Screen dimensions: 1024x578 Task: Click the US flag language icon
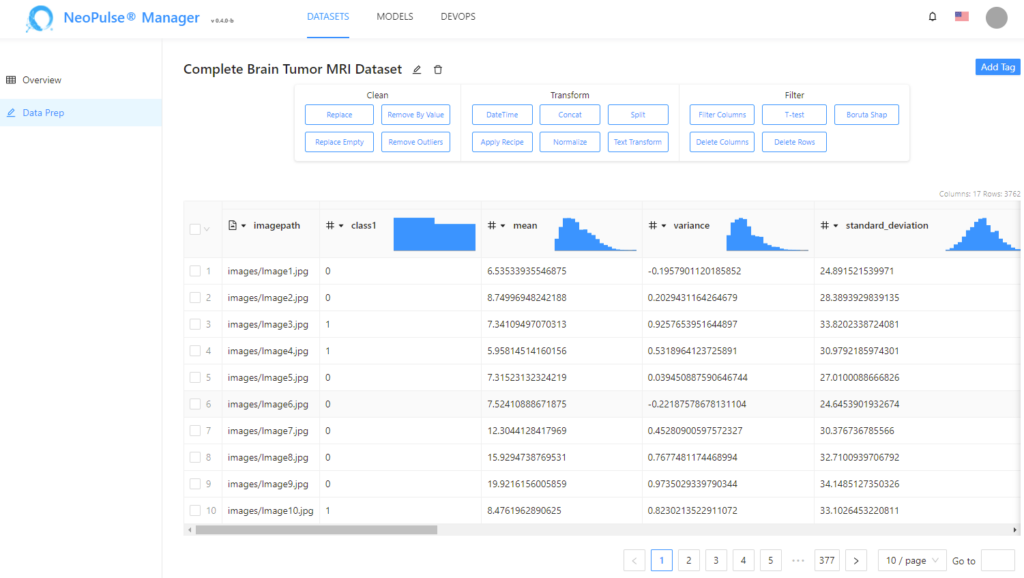[962, 17]
